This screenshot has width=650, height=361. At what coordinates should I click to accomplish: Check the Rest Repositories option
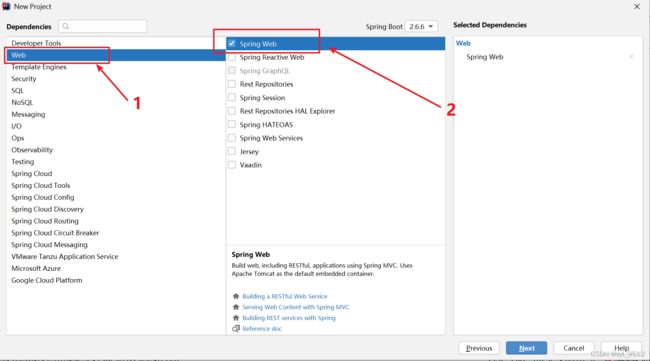click(232, 84)
